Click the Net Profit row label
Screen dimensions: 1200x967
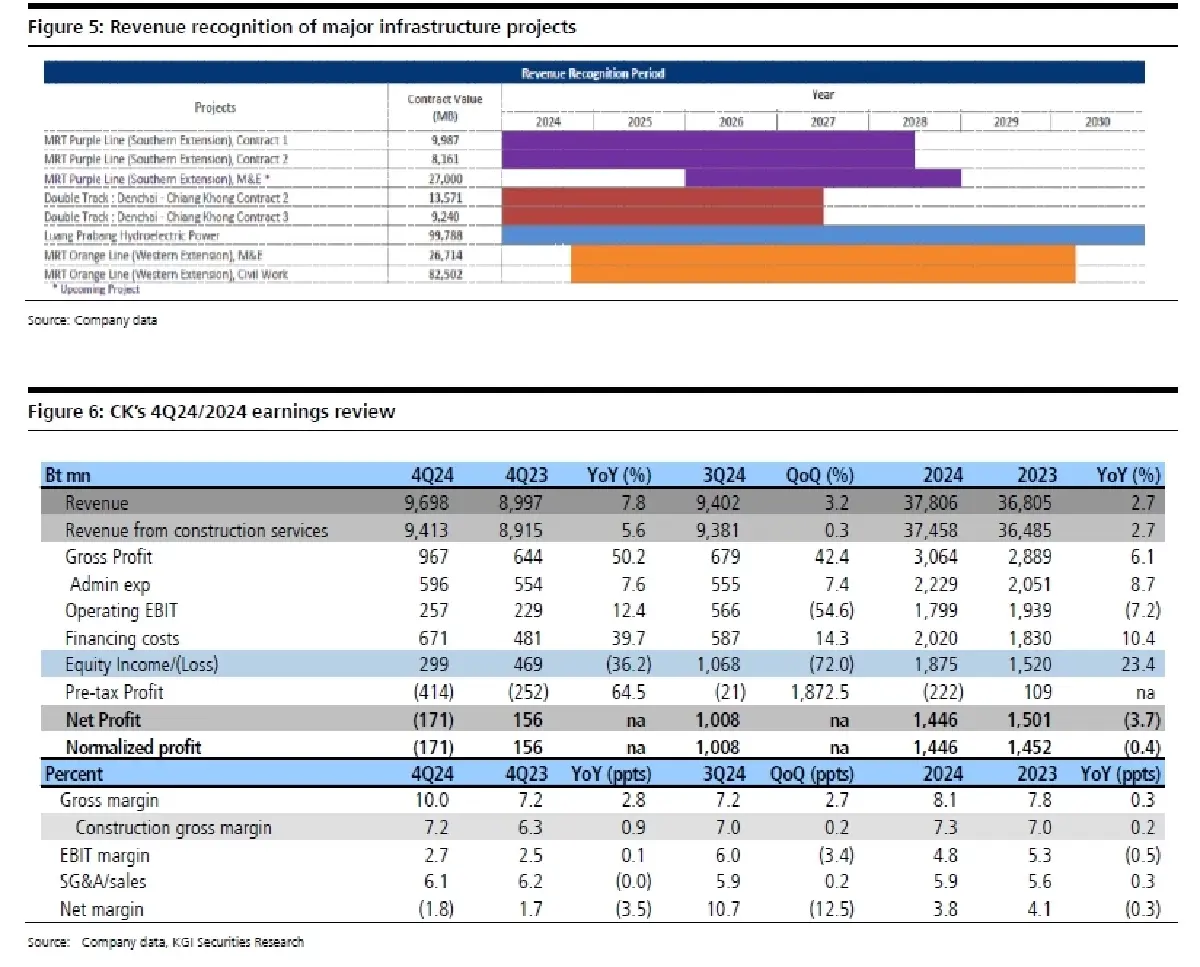pyautogui.click(x=103, y=720)
